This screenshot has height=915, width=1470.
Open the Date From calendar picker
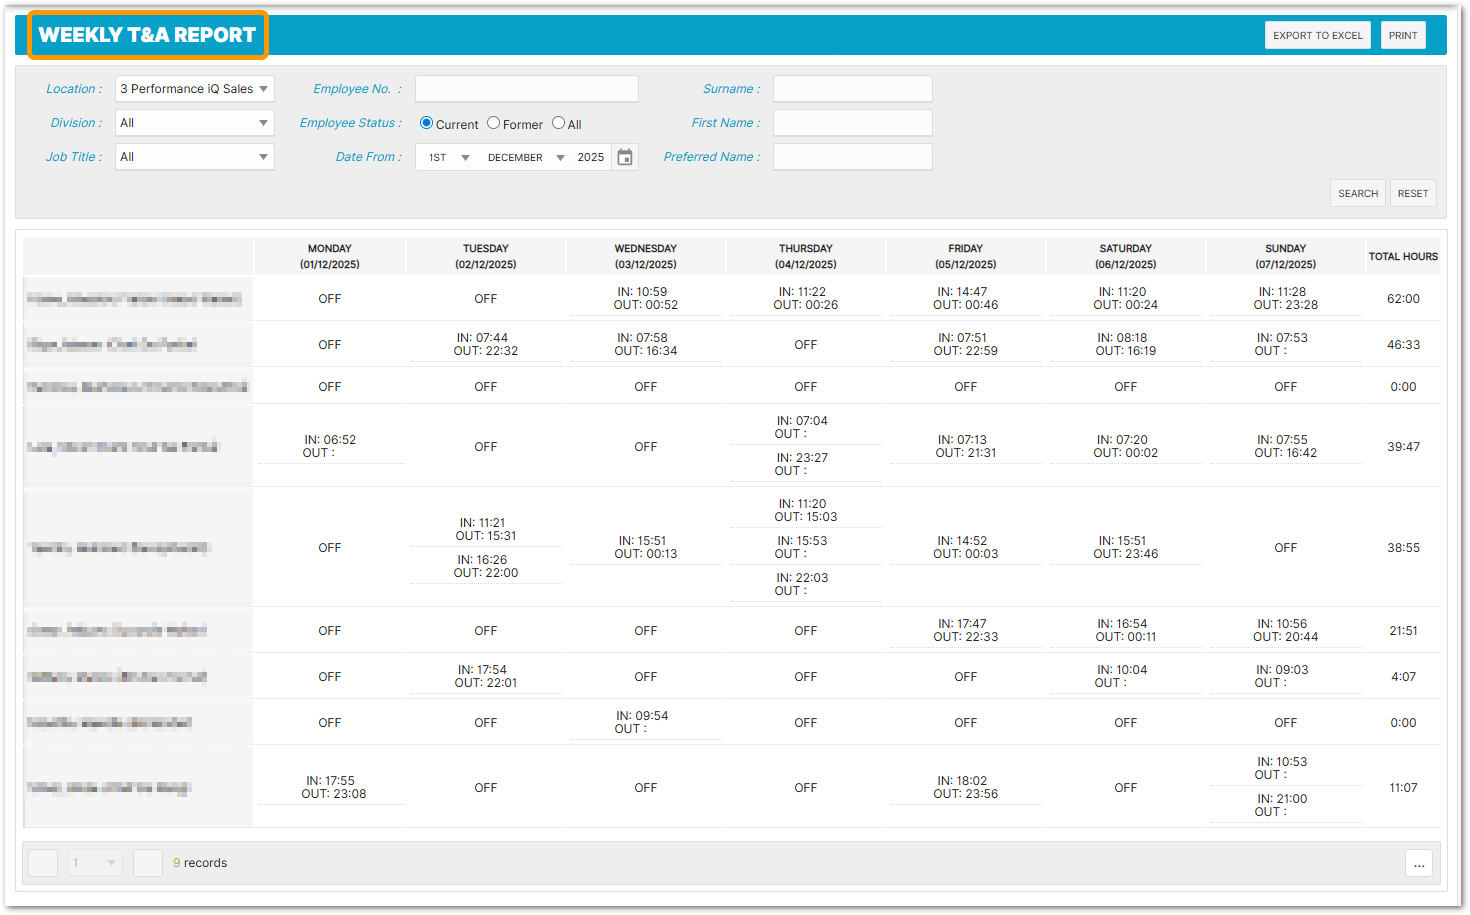pyautogui.click(x=625, y=157)
